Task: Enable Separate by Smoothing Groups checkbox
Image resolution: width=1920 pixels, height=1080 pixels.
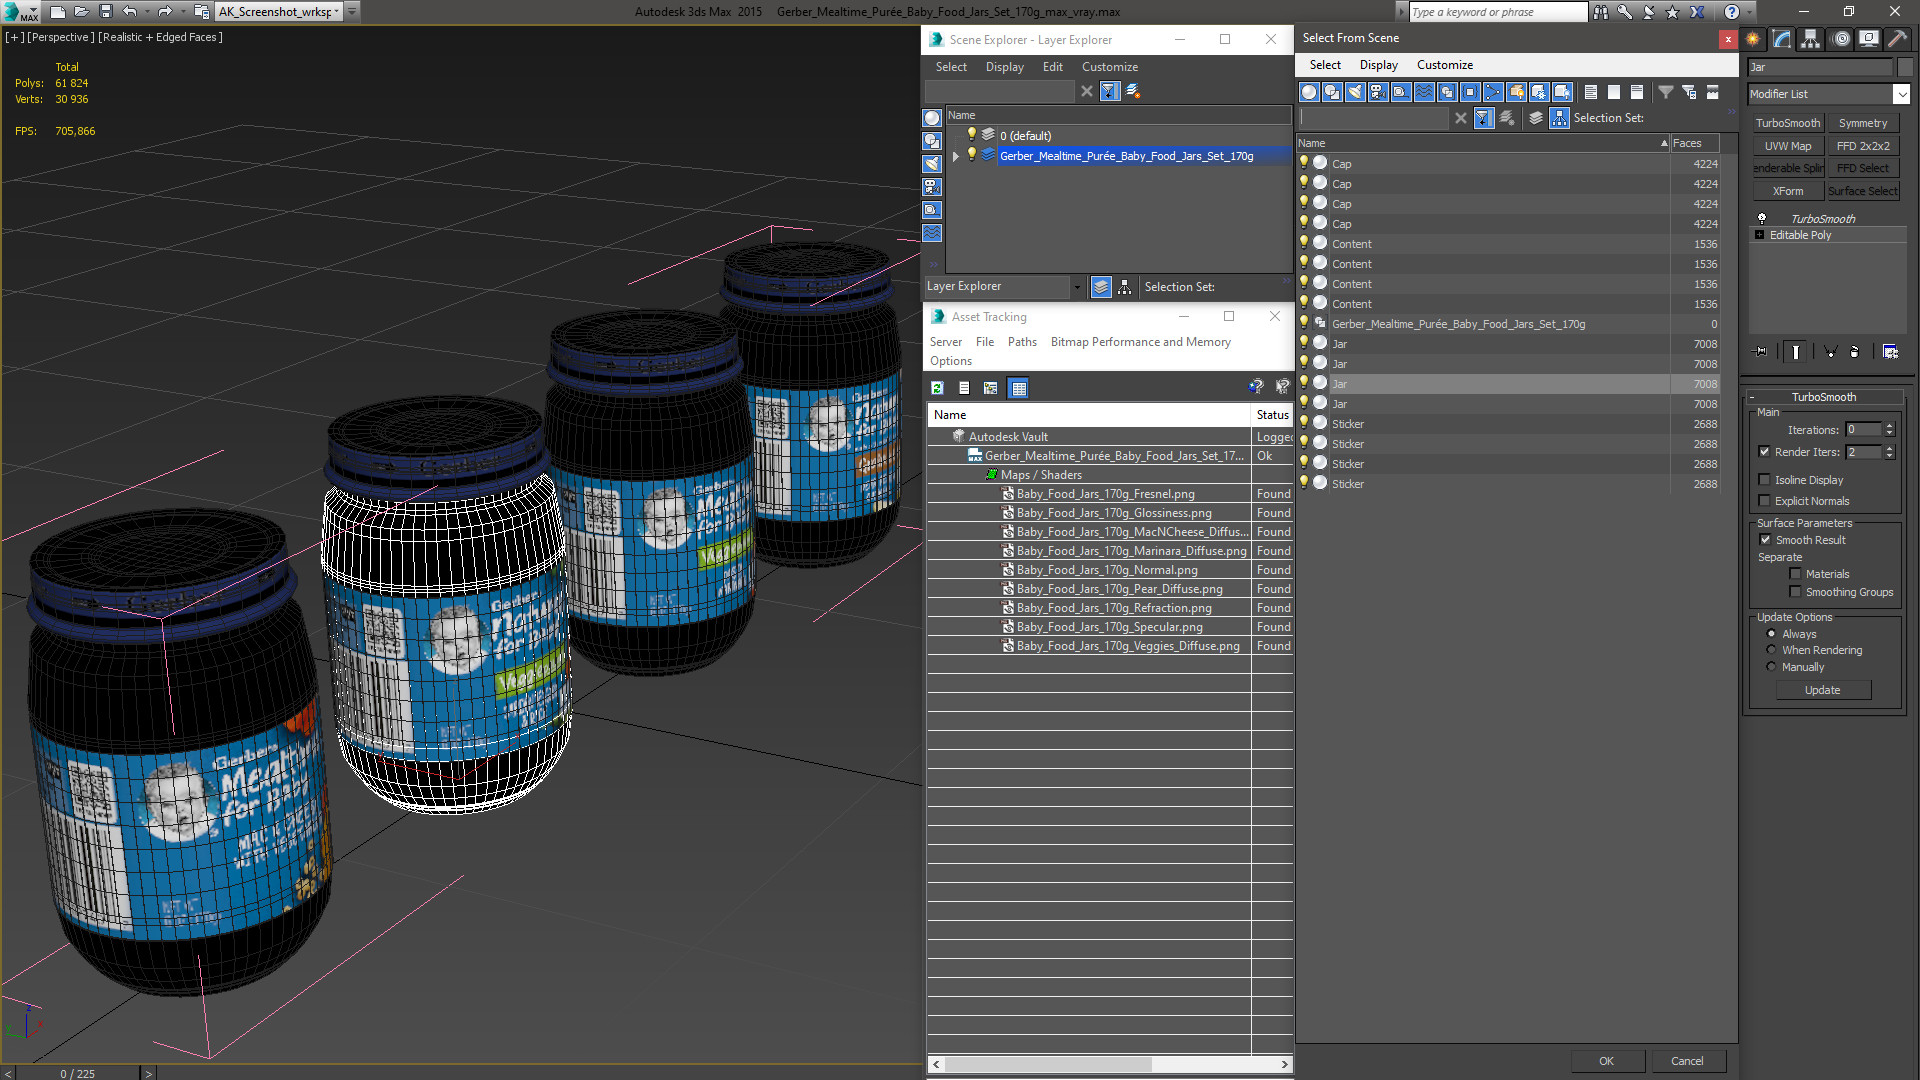Action: [1795, 592]
